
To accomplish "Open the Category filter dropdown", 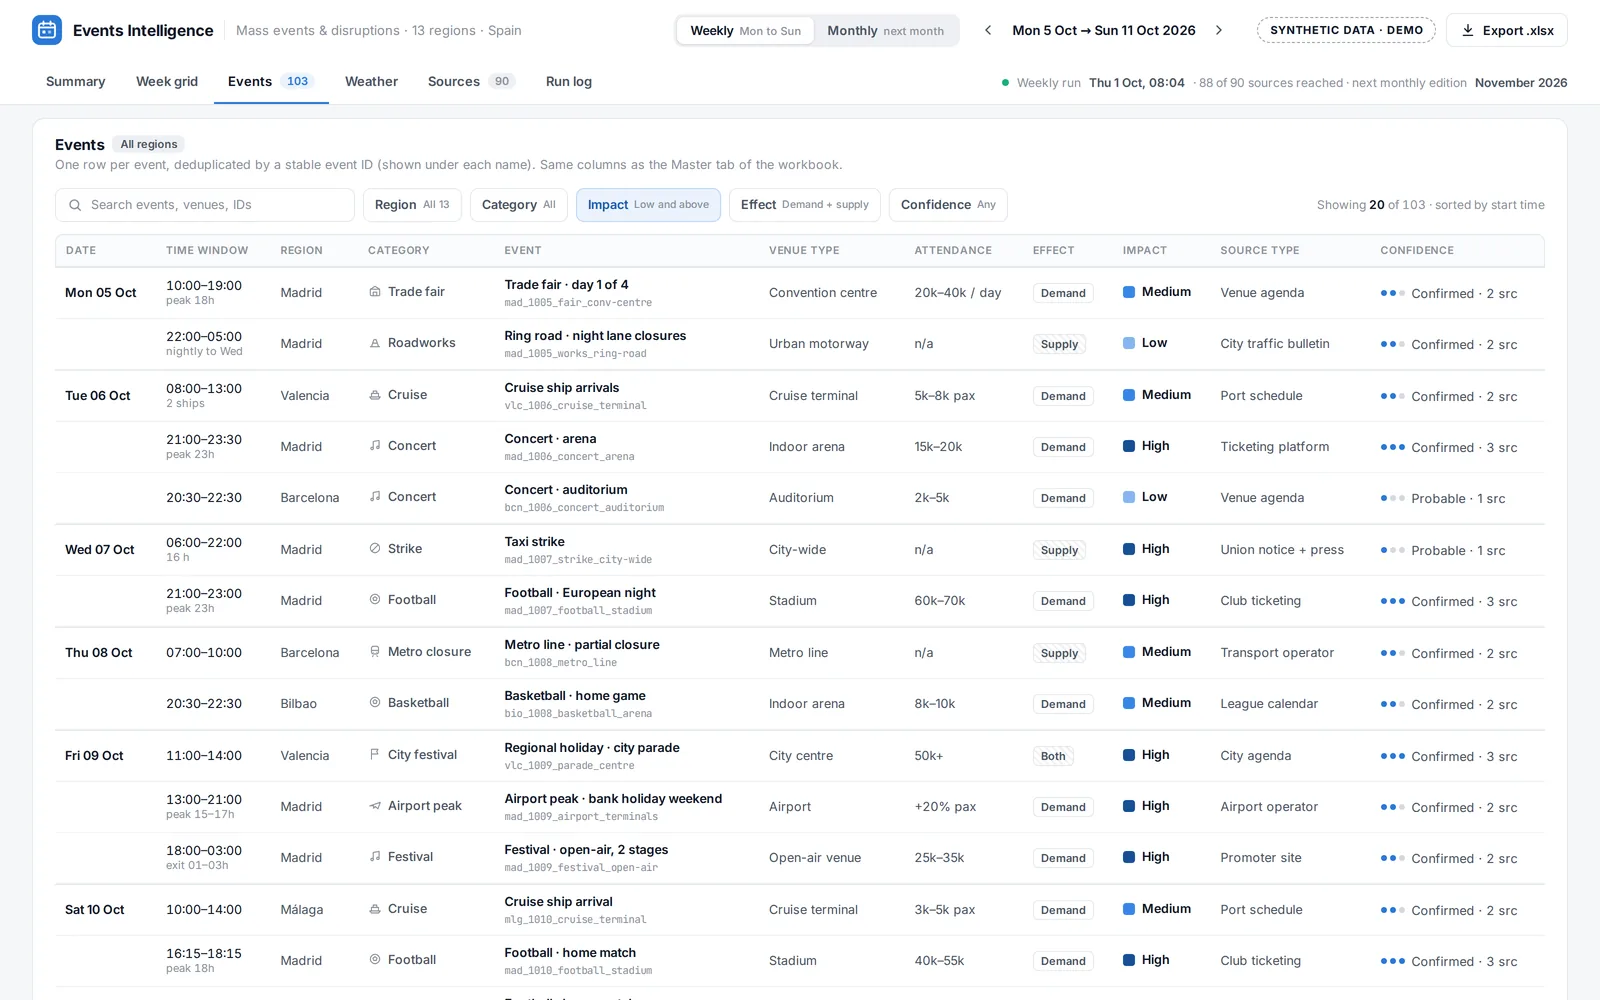I will pos(519,205).
